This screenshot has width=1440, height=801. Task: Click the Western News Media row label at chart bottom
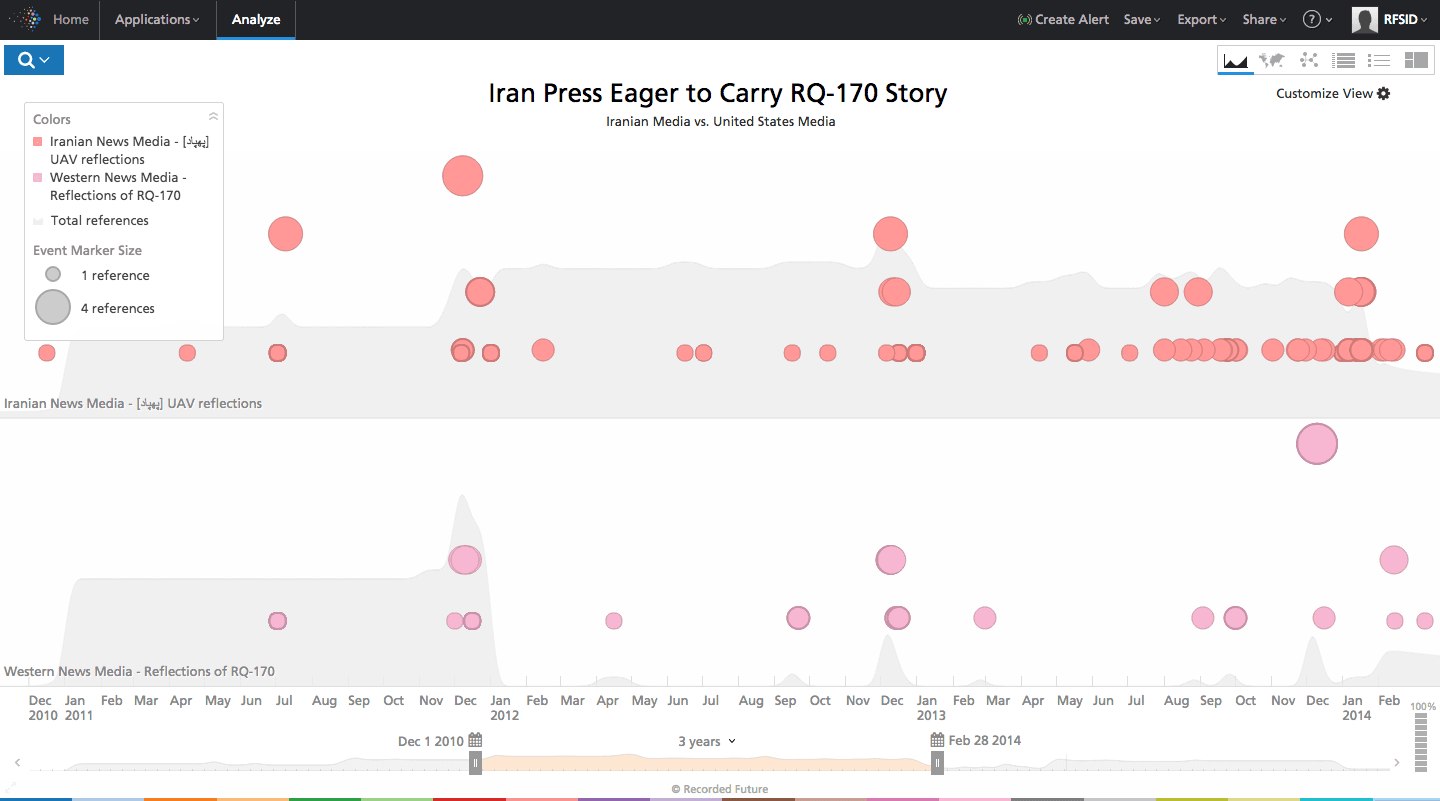click(139, 671)
